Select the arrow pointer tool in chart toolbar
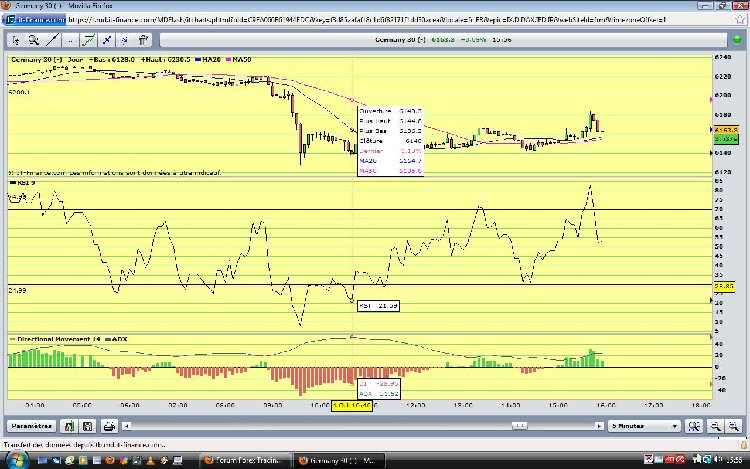This screenshot has height=469, width=750. pos(17,40)
